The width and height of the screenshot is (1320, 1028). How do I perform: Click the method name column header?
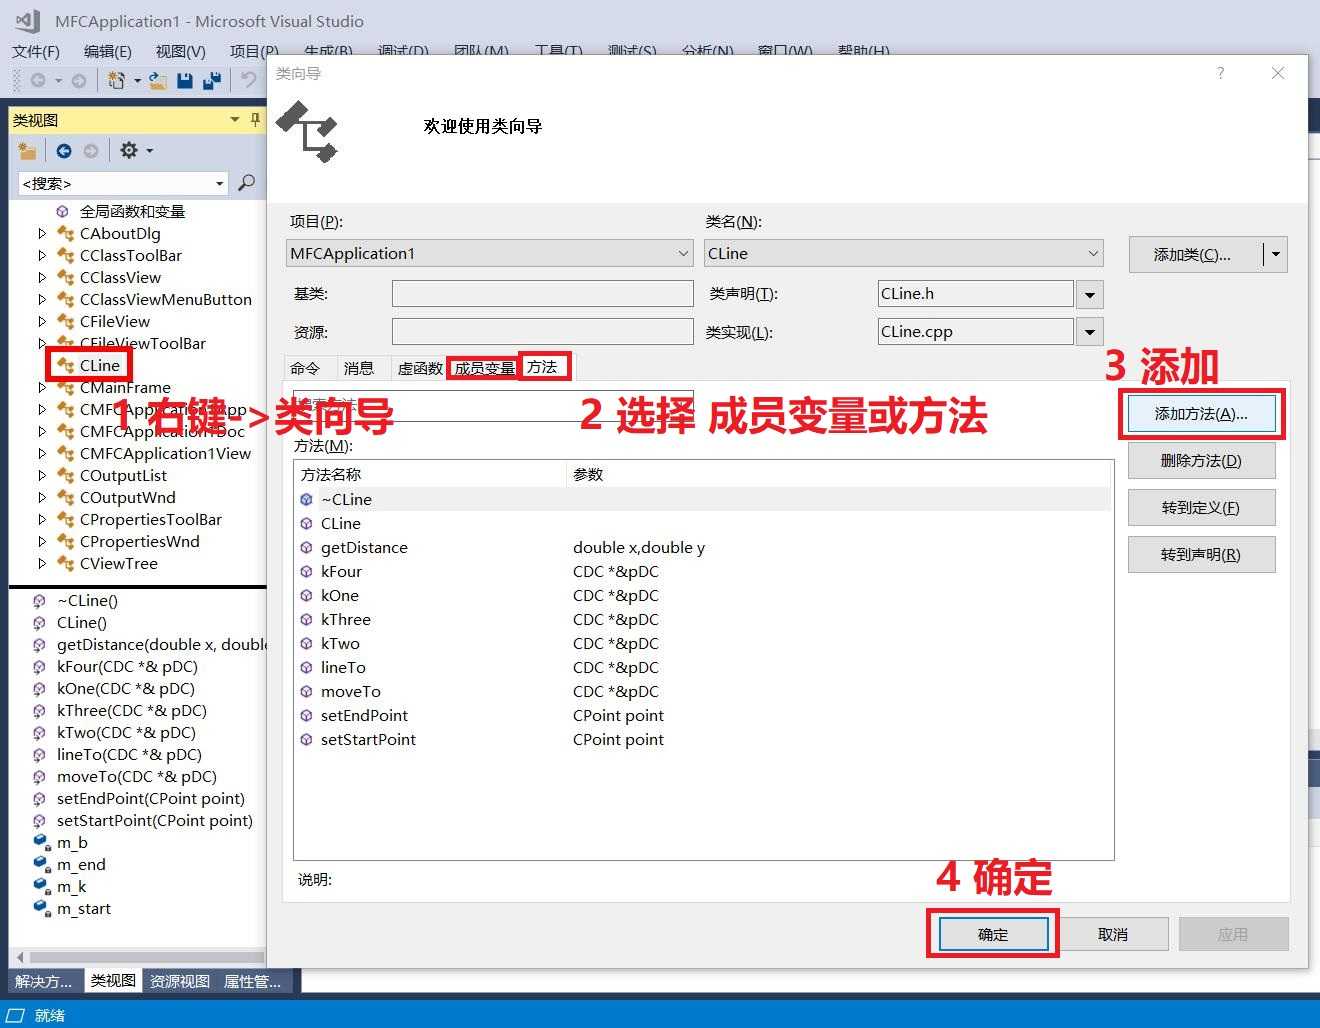tap(430, 474)
